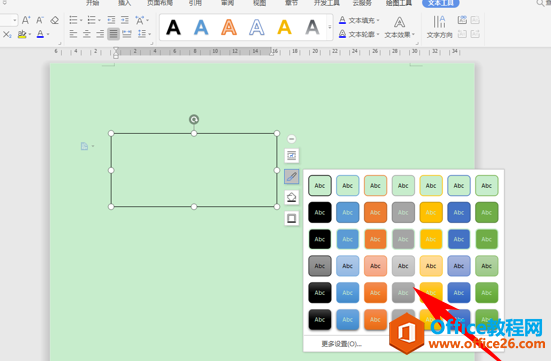This screenshot has width=552, height=361.
Task: Toggle align left paragraph alignment
Action: (x=73, y=34)
